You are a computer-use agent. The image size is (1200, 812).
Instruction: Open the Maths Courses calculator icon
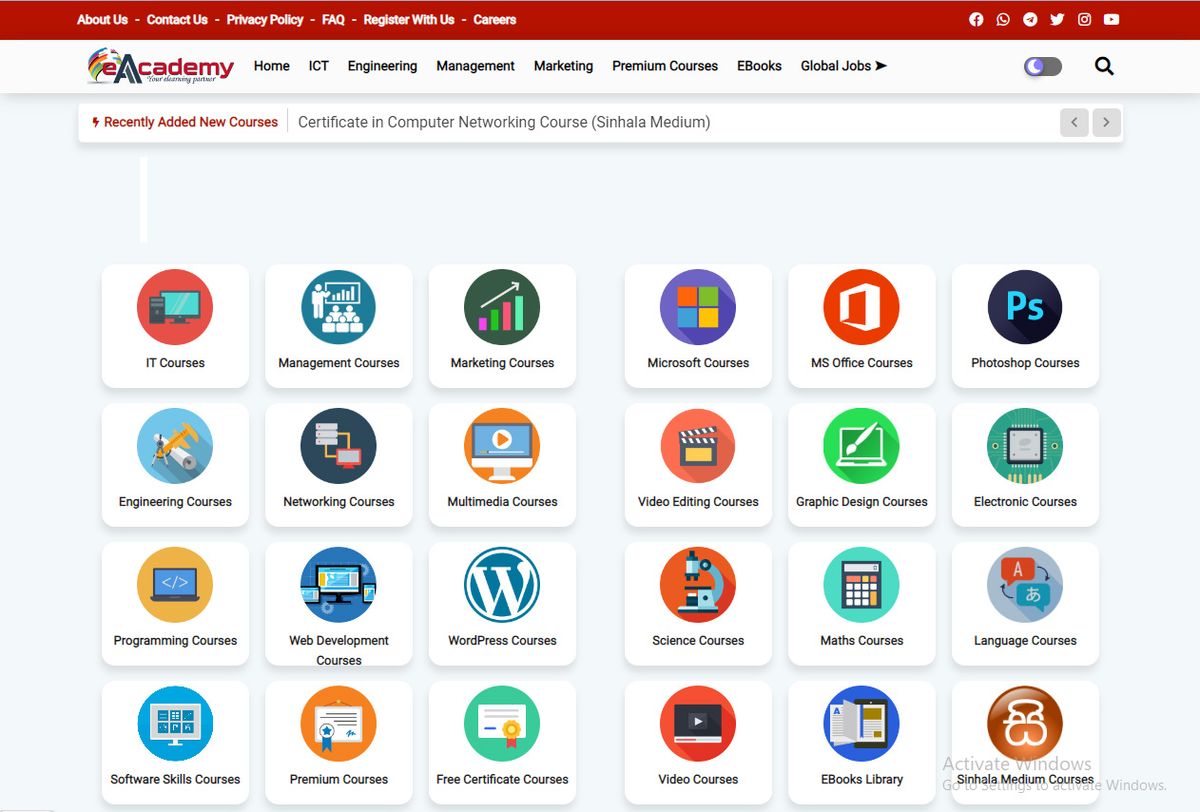point(861,585)
